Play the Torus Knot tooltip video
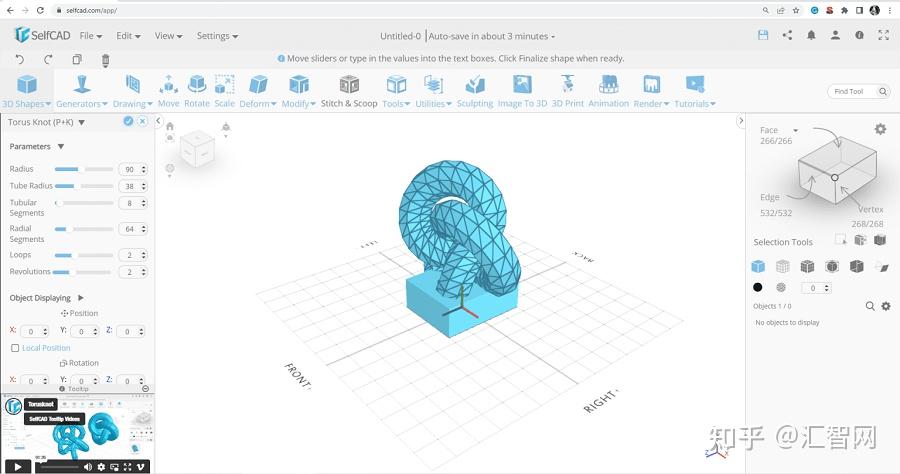The width and height of the screenshot is (900, 474). click(x=17, y=467)
